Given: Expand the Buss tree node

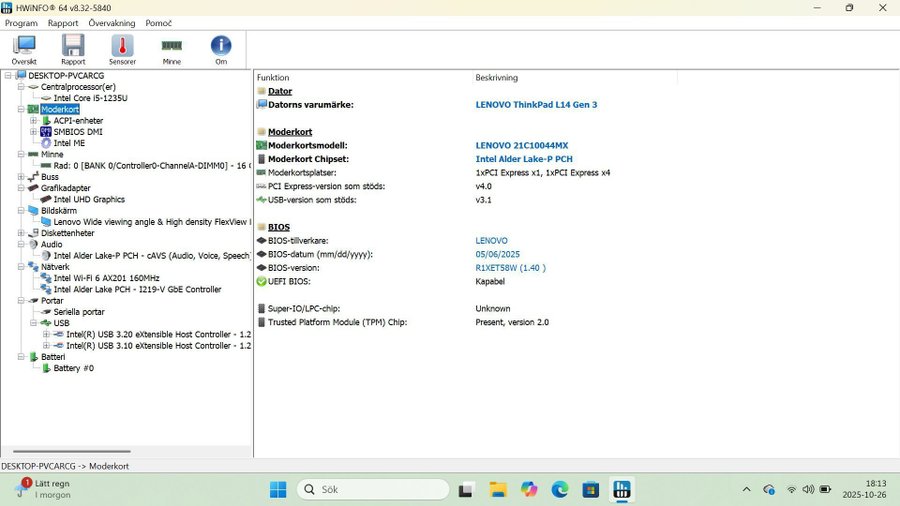Looking at the screenshot, I should 20,177.
